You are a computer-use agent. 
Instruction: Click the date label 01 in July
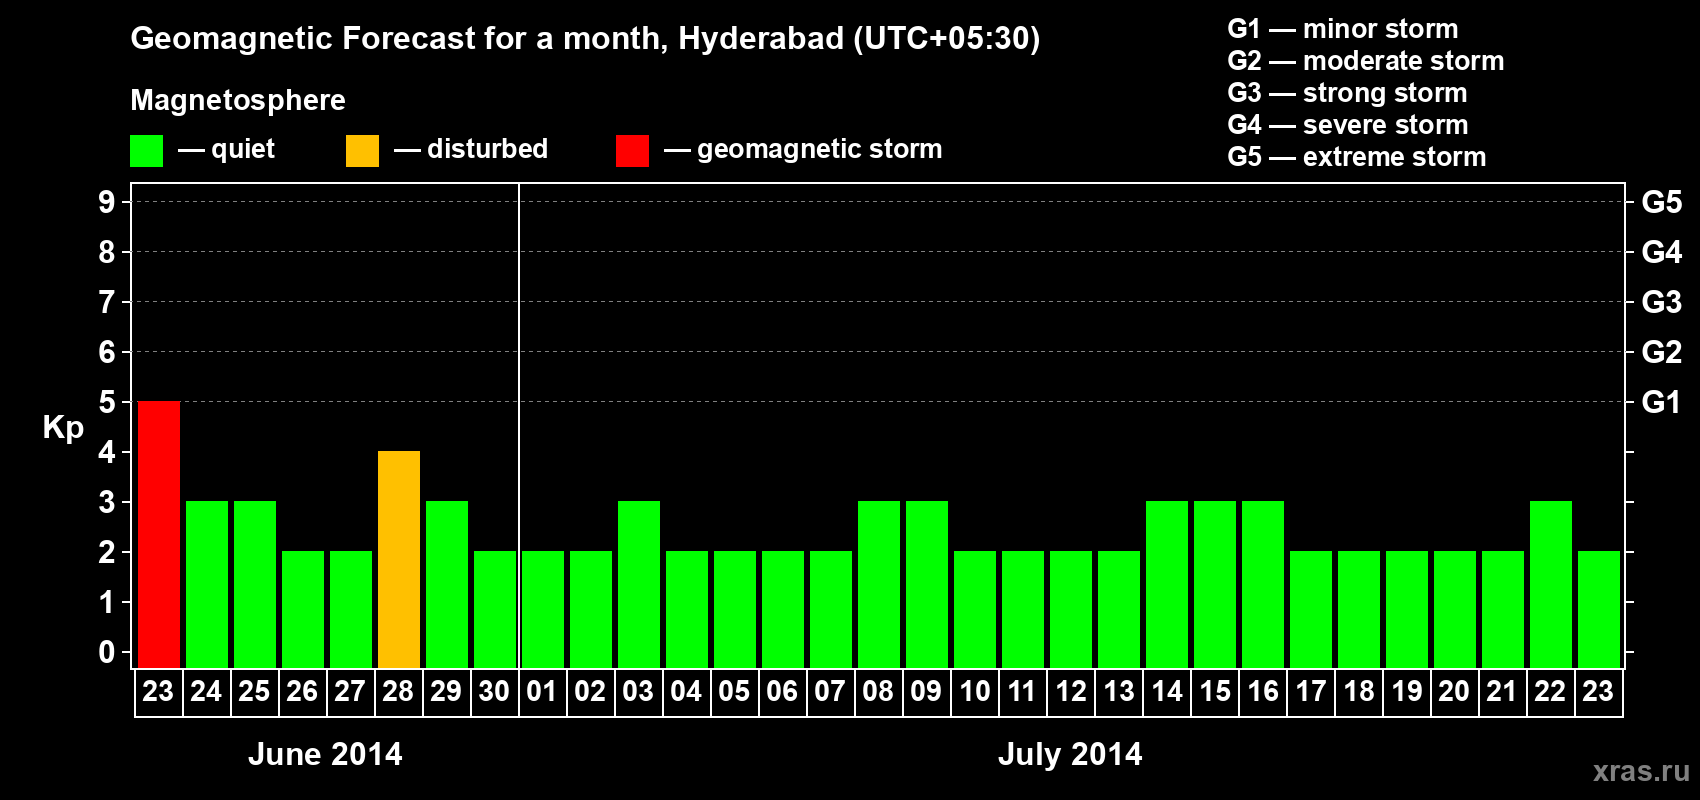point(542,691)
